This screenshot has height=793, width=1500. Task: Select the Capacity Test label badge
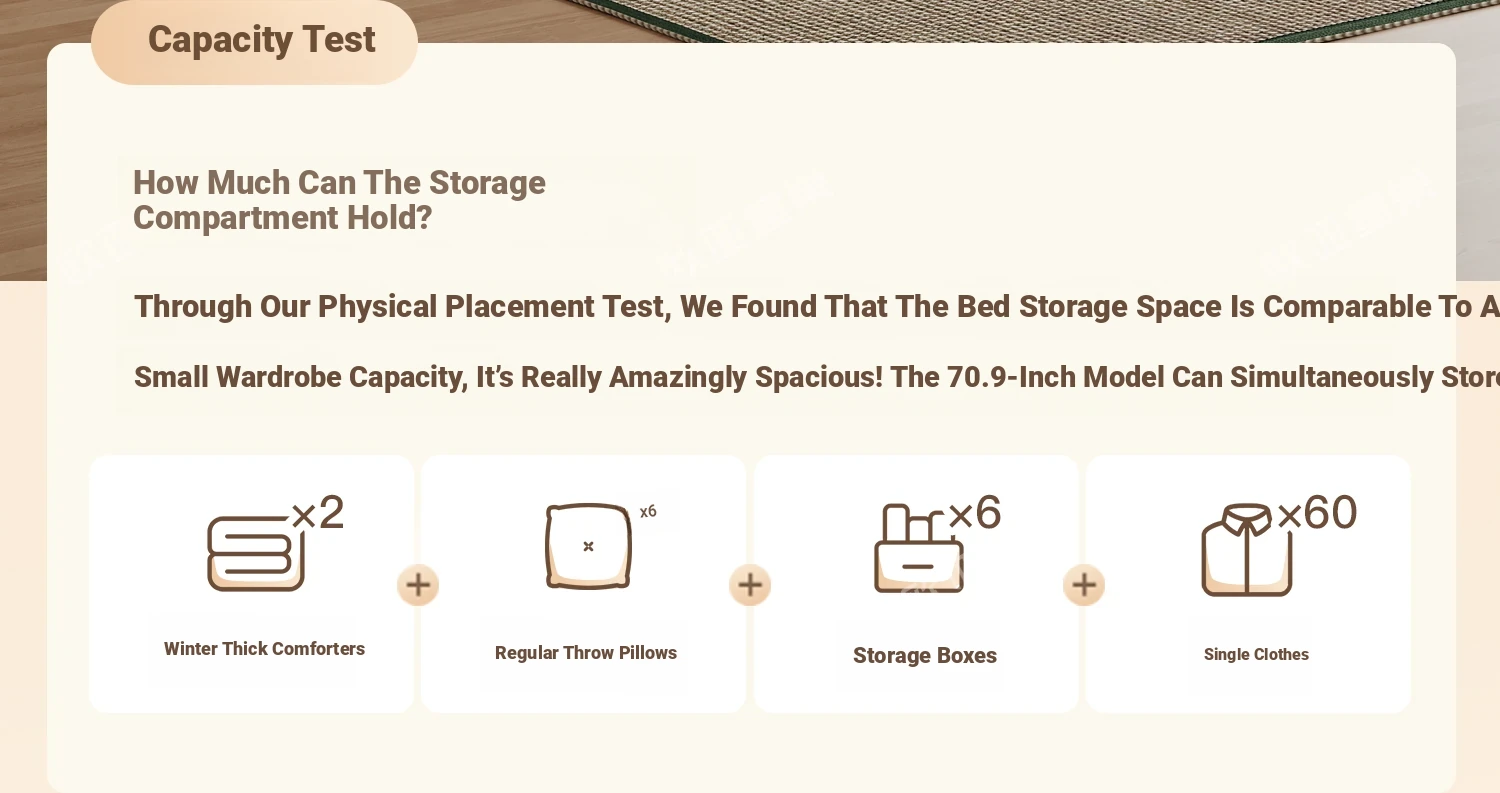click(255, 41)
